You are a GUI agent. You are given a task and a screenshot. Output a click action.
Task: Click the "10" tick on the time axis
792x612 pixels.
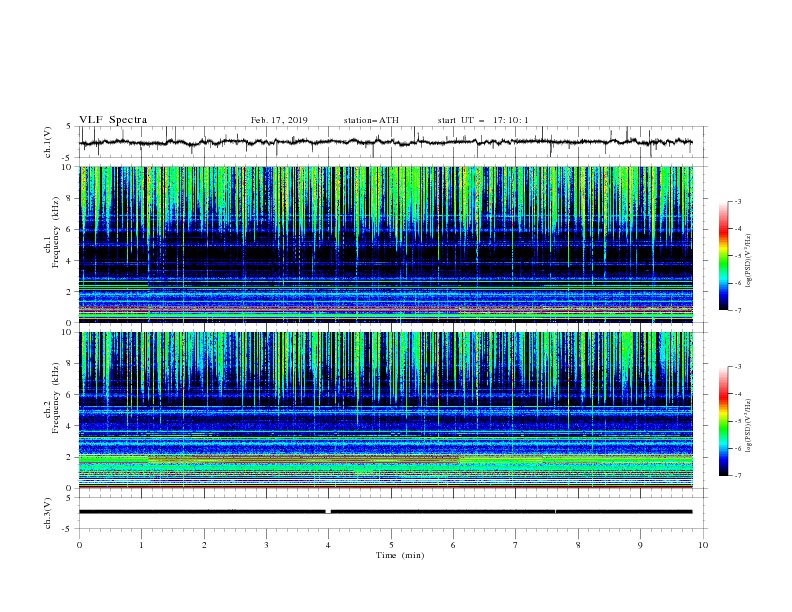pos(703,545)
